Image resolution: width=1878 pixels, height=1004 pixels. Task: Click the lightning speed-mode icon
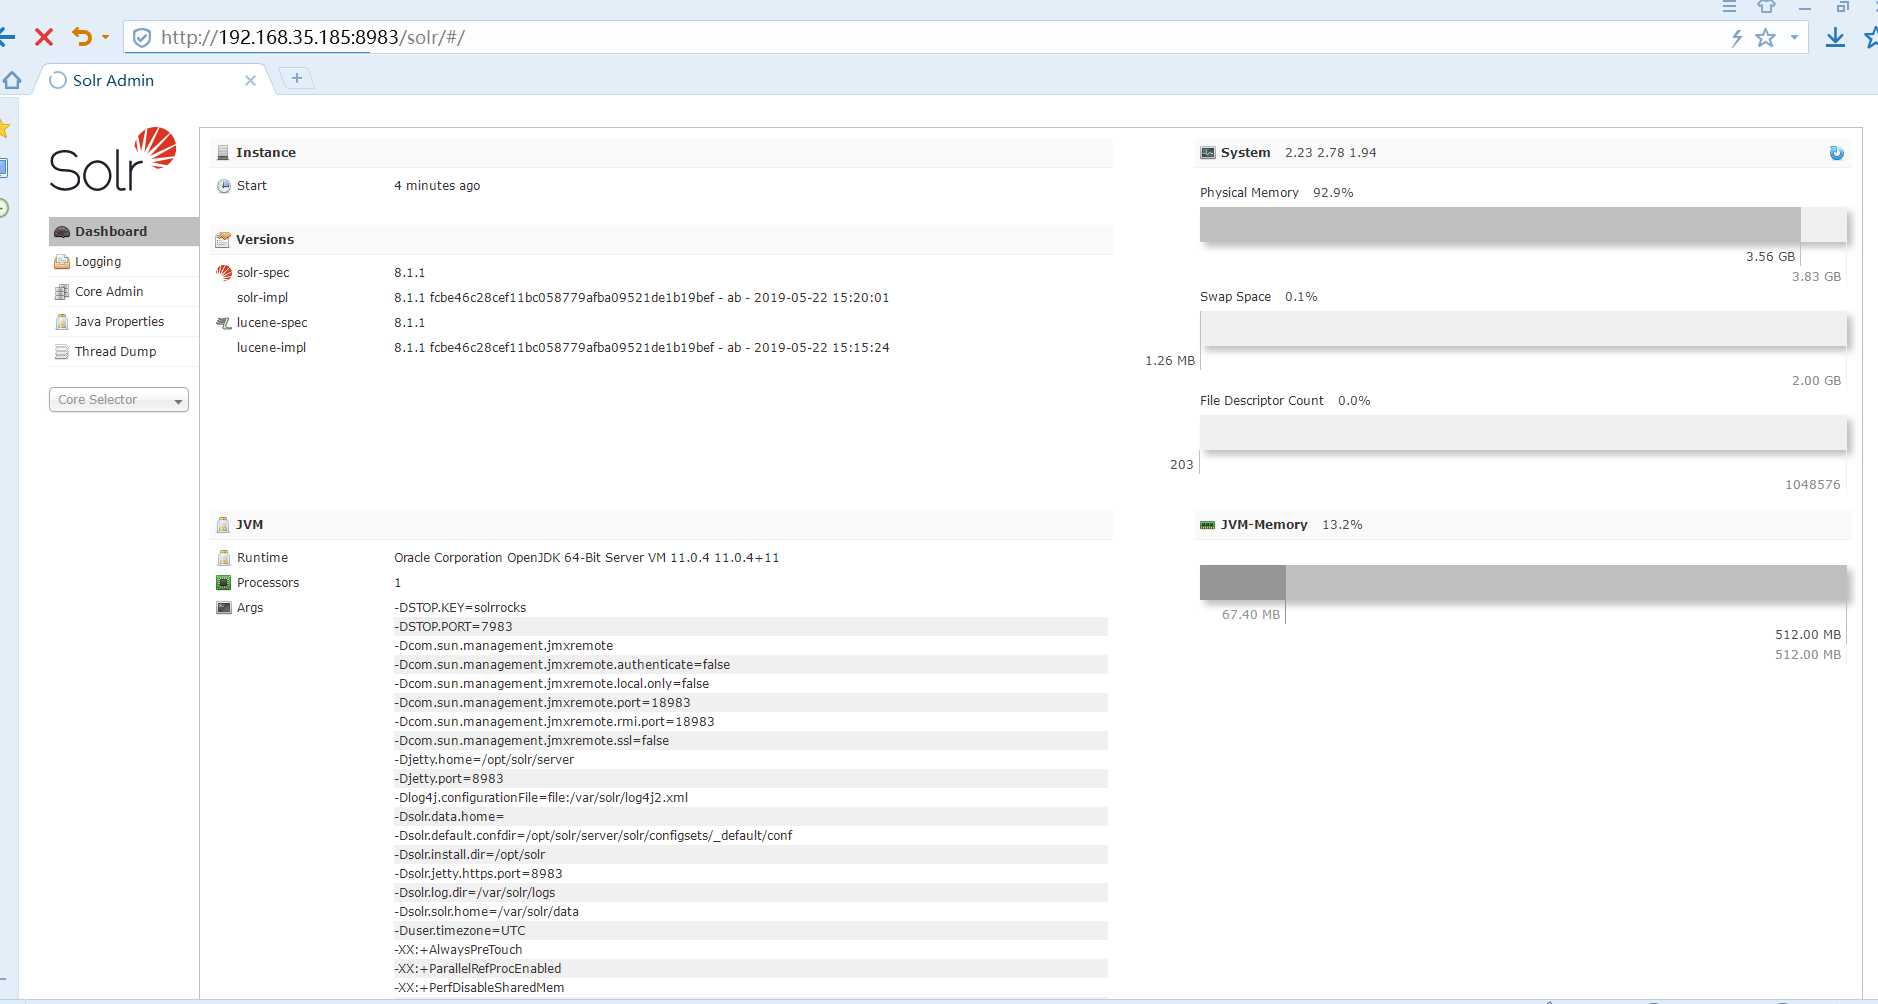tap(1737, 38)
